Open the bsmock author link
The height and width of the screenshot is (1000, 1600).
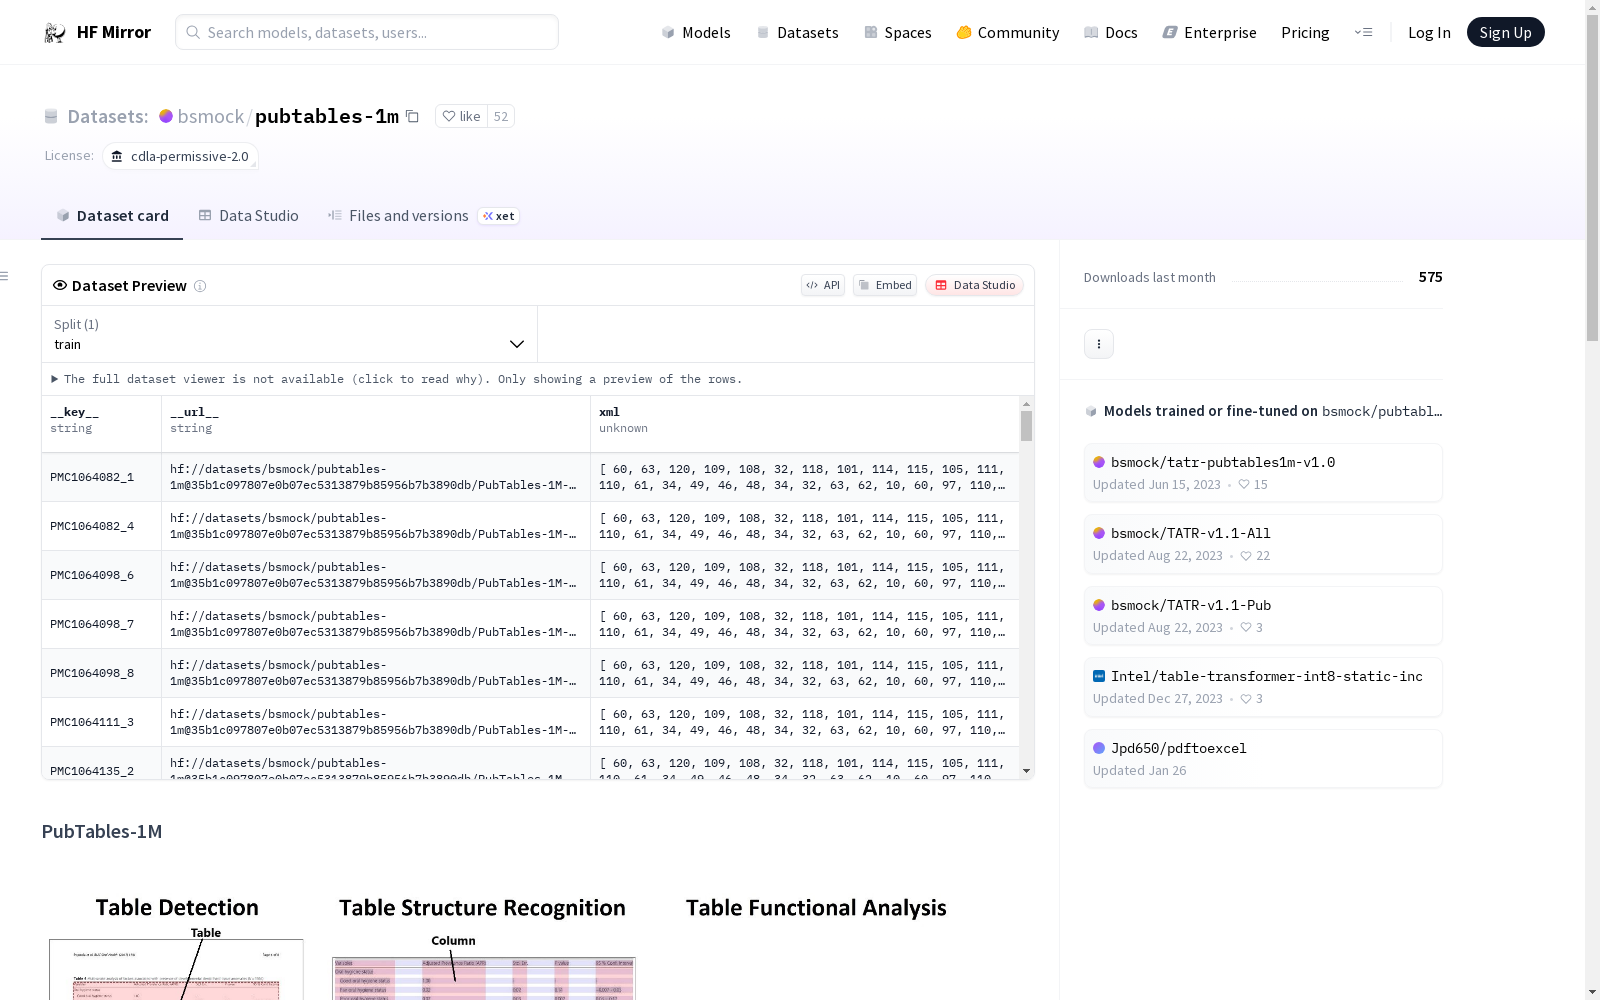pos(211,117)
